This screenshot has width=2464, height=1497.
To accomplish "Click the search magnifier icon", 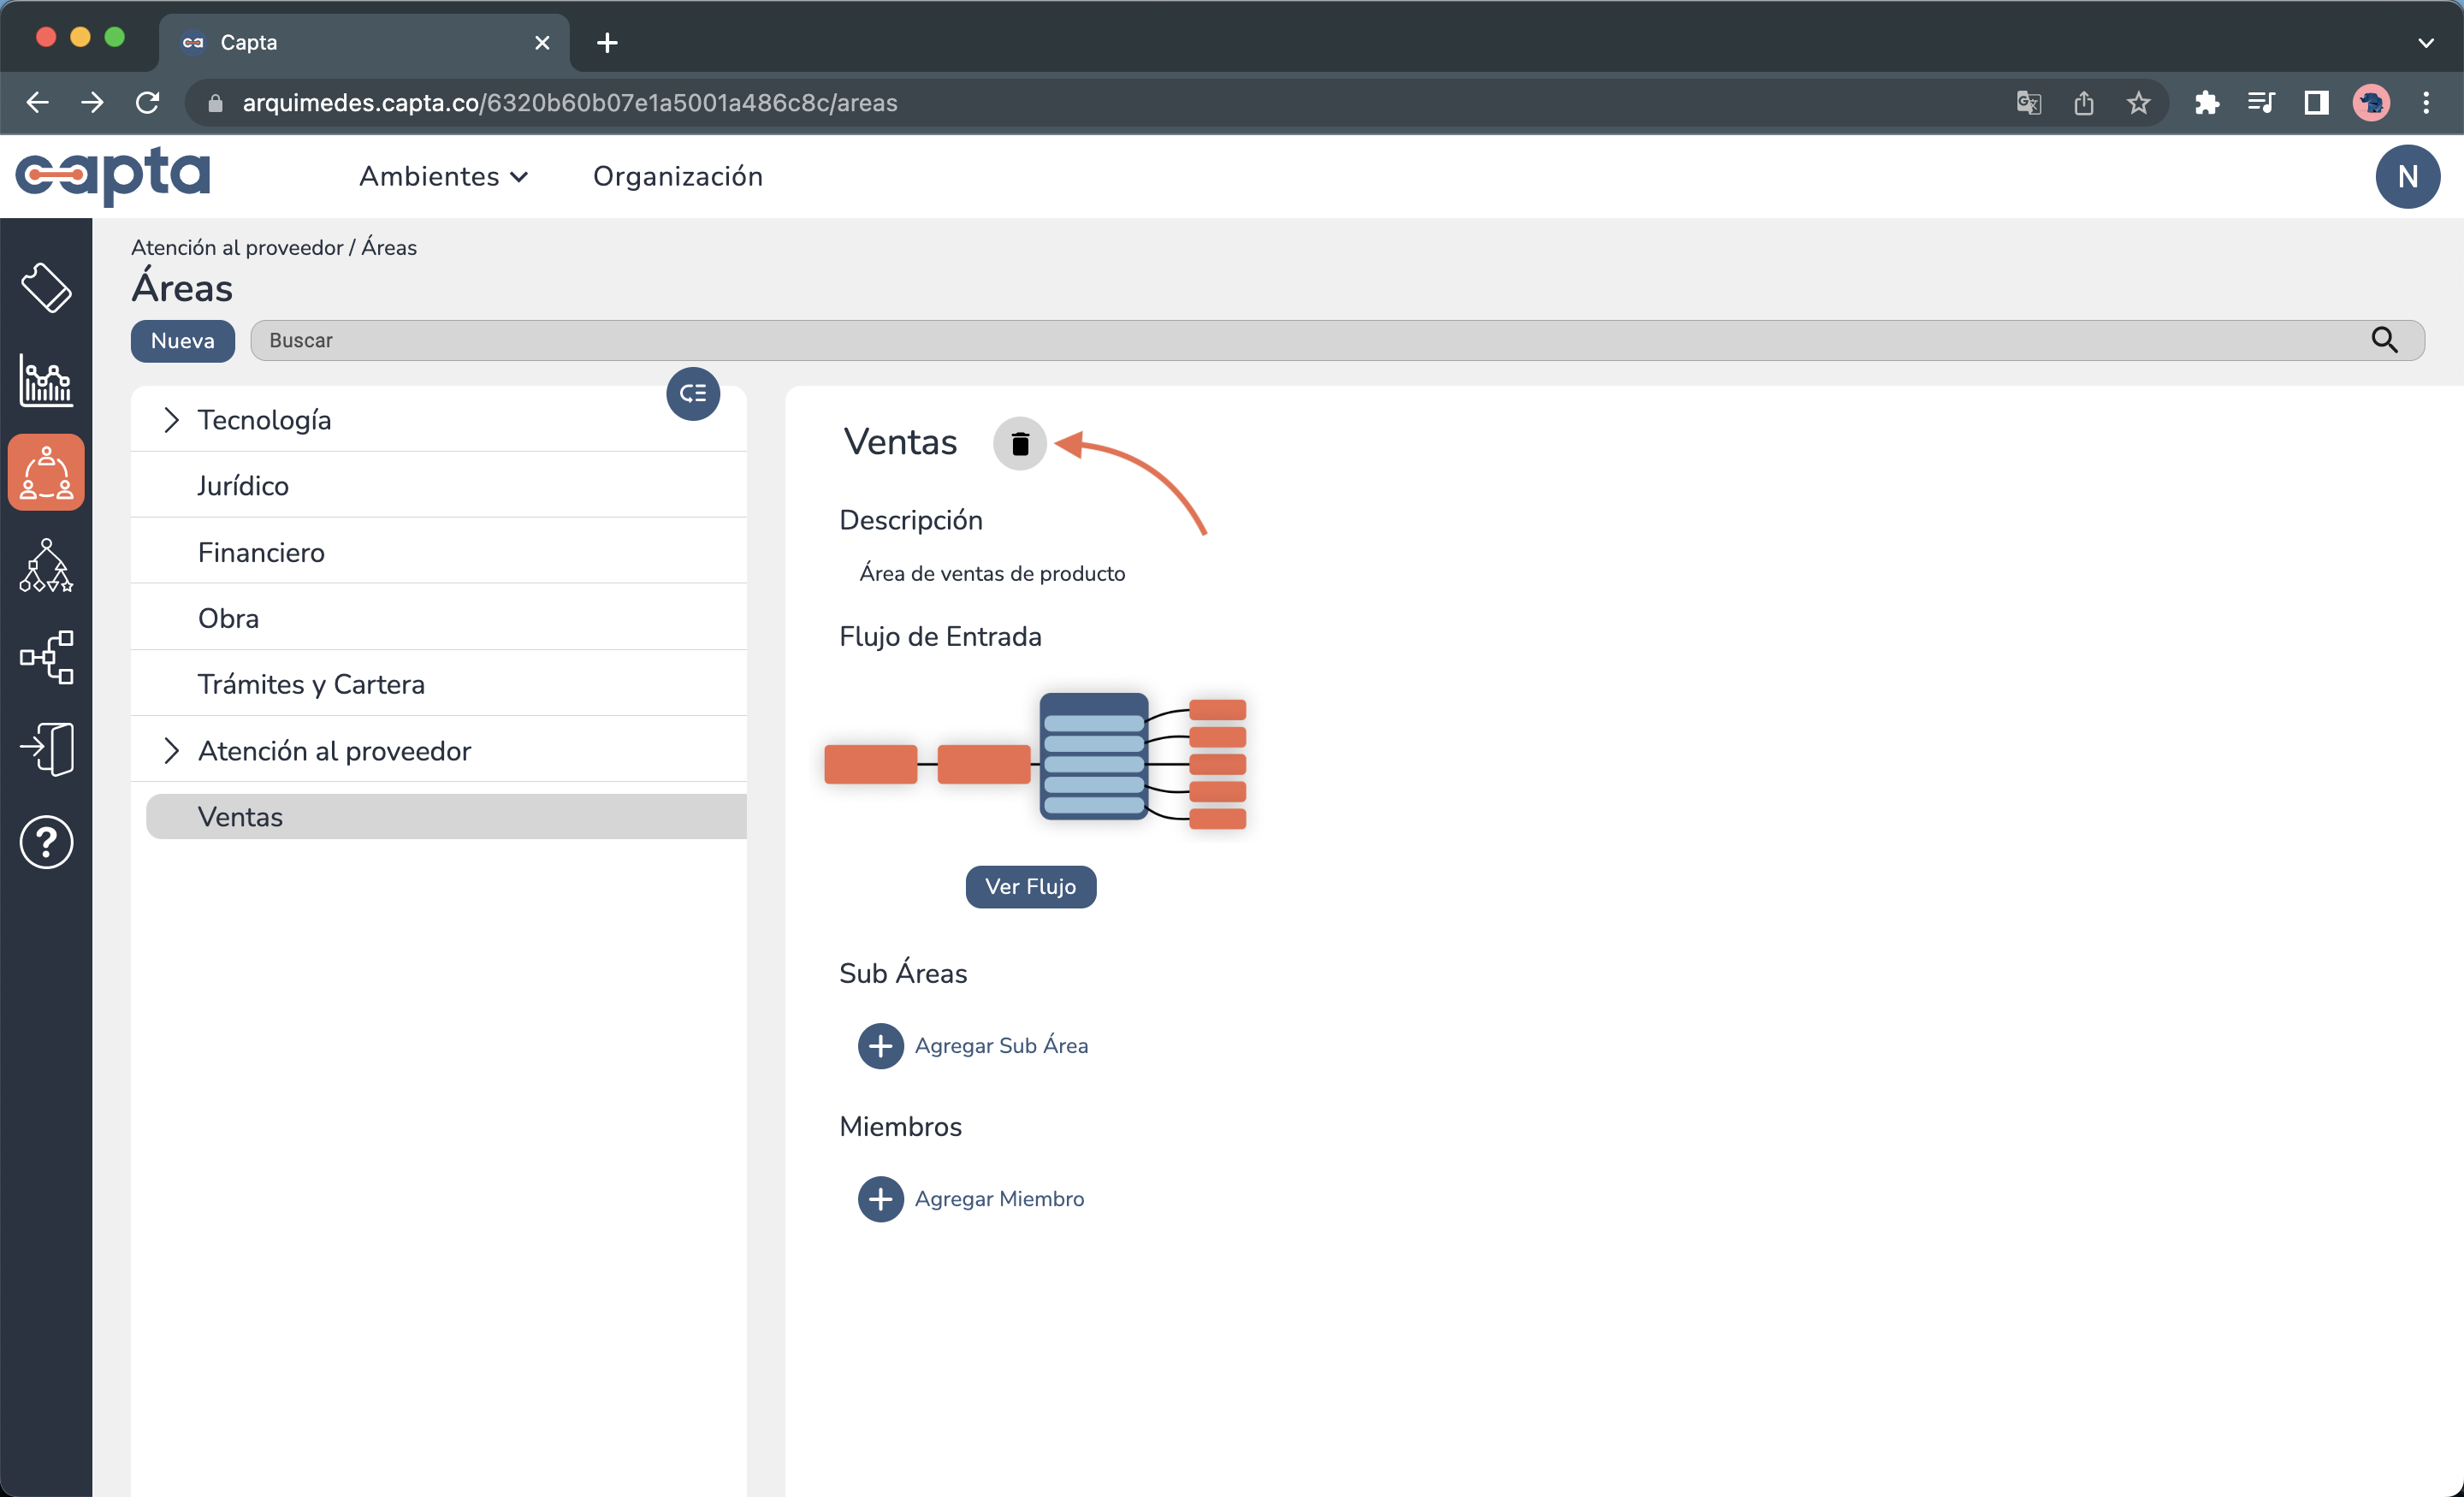I will pyautogui.click(x=2384, y=341).
